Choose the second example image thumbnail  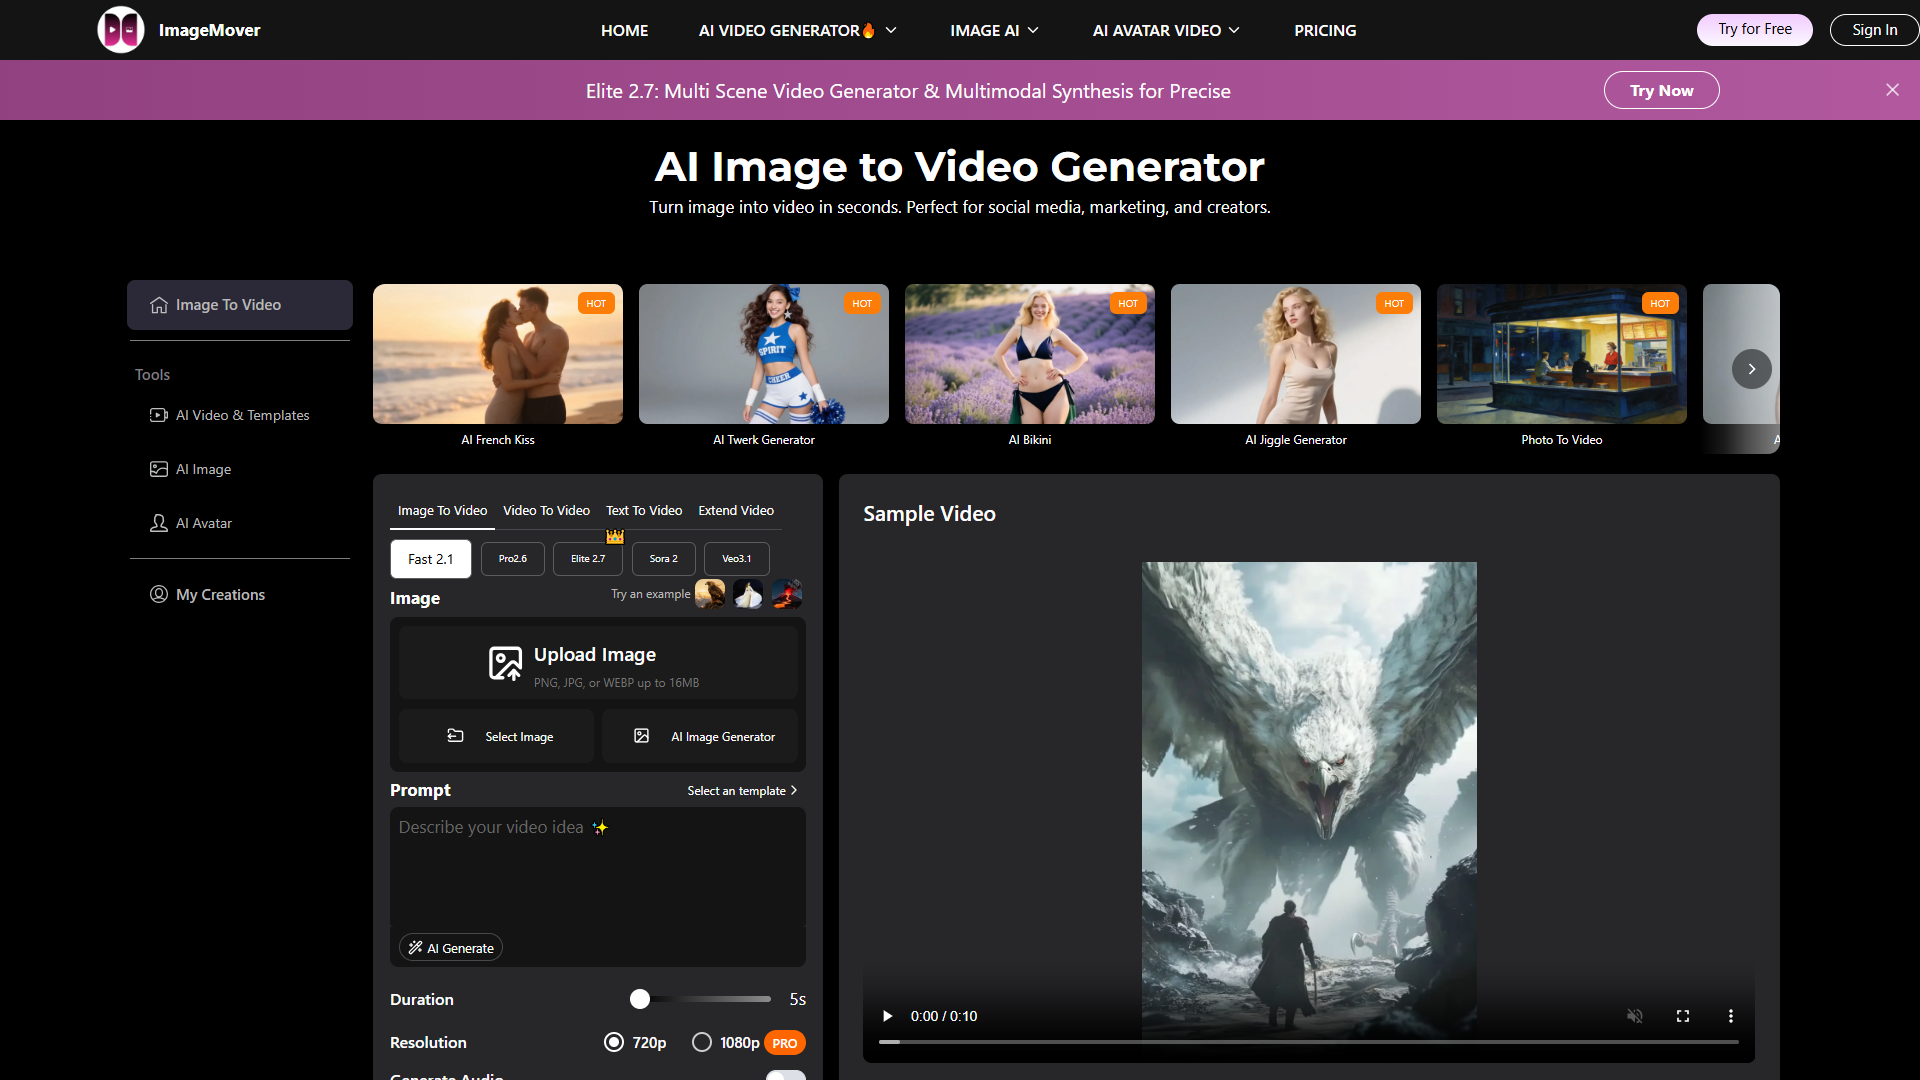(748, 594)
